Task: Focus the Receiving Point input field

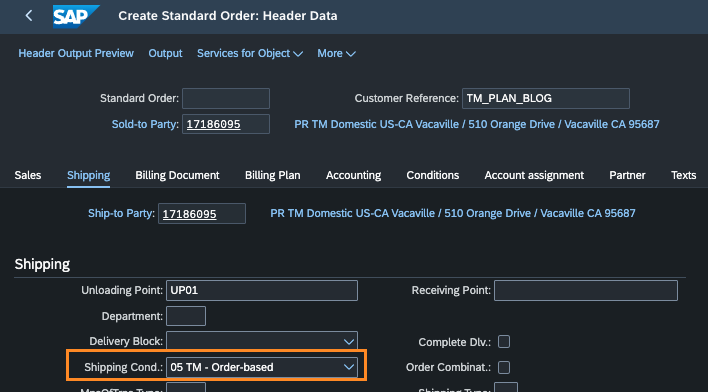Action: coord(586,290)
